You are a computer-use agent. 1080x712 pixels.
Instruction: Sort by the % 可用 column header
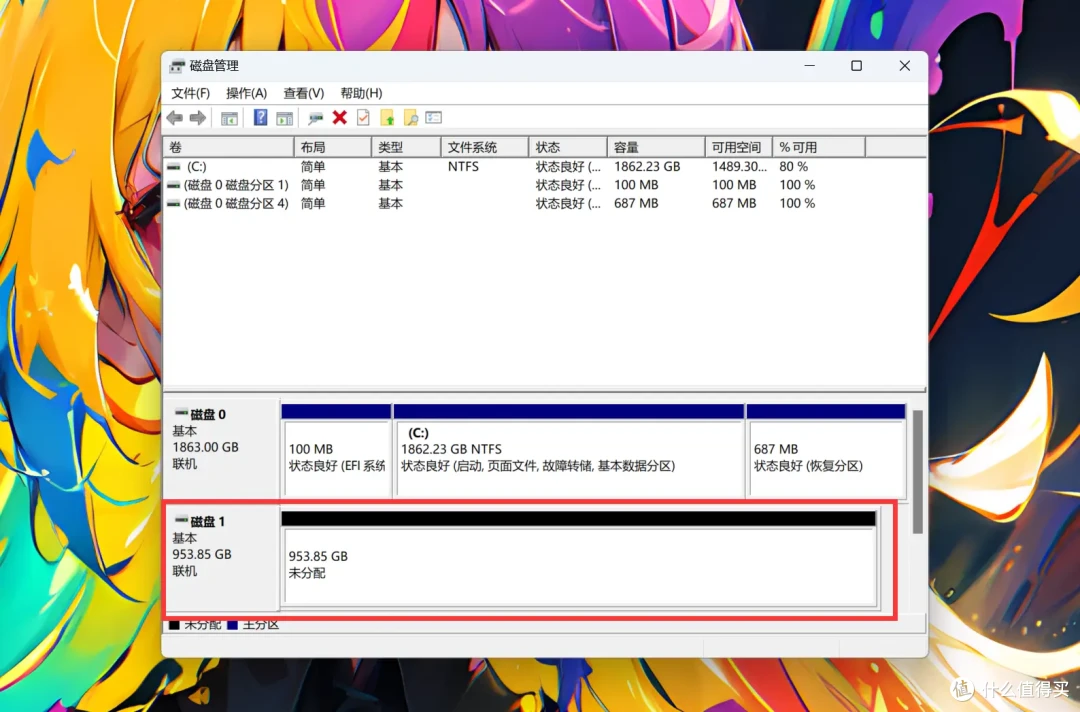coord(819,147)
